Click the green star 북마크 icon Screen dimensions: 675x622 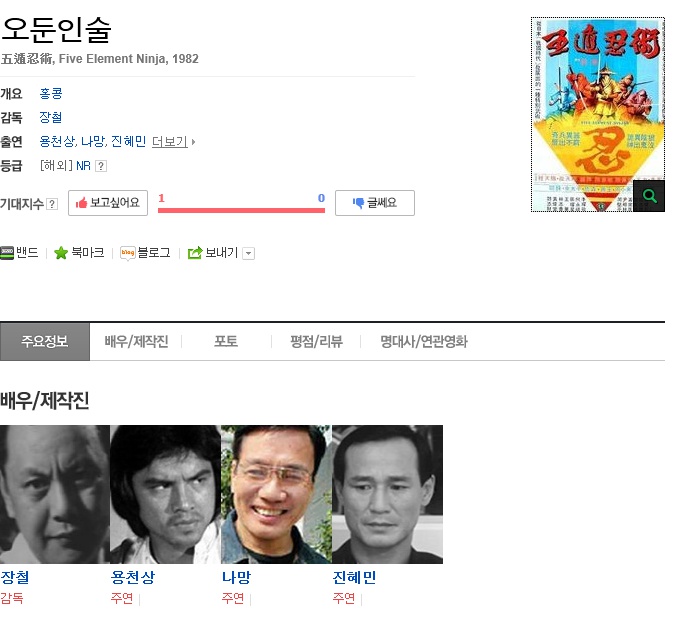click(61, 253)
